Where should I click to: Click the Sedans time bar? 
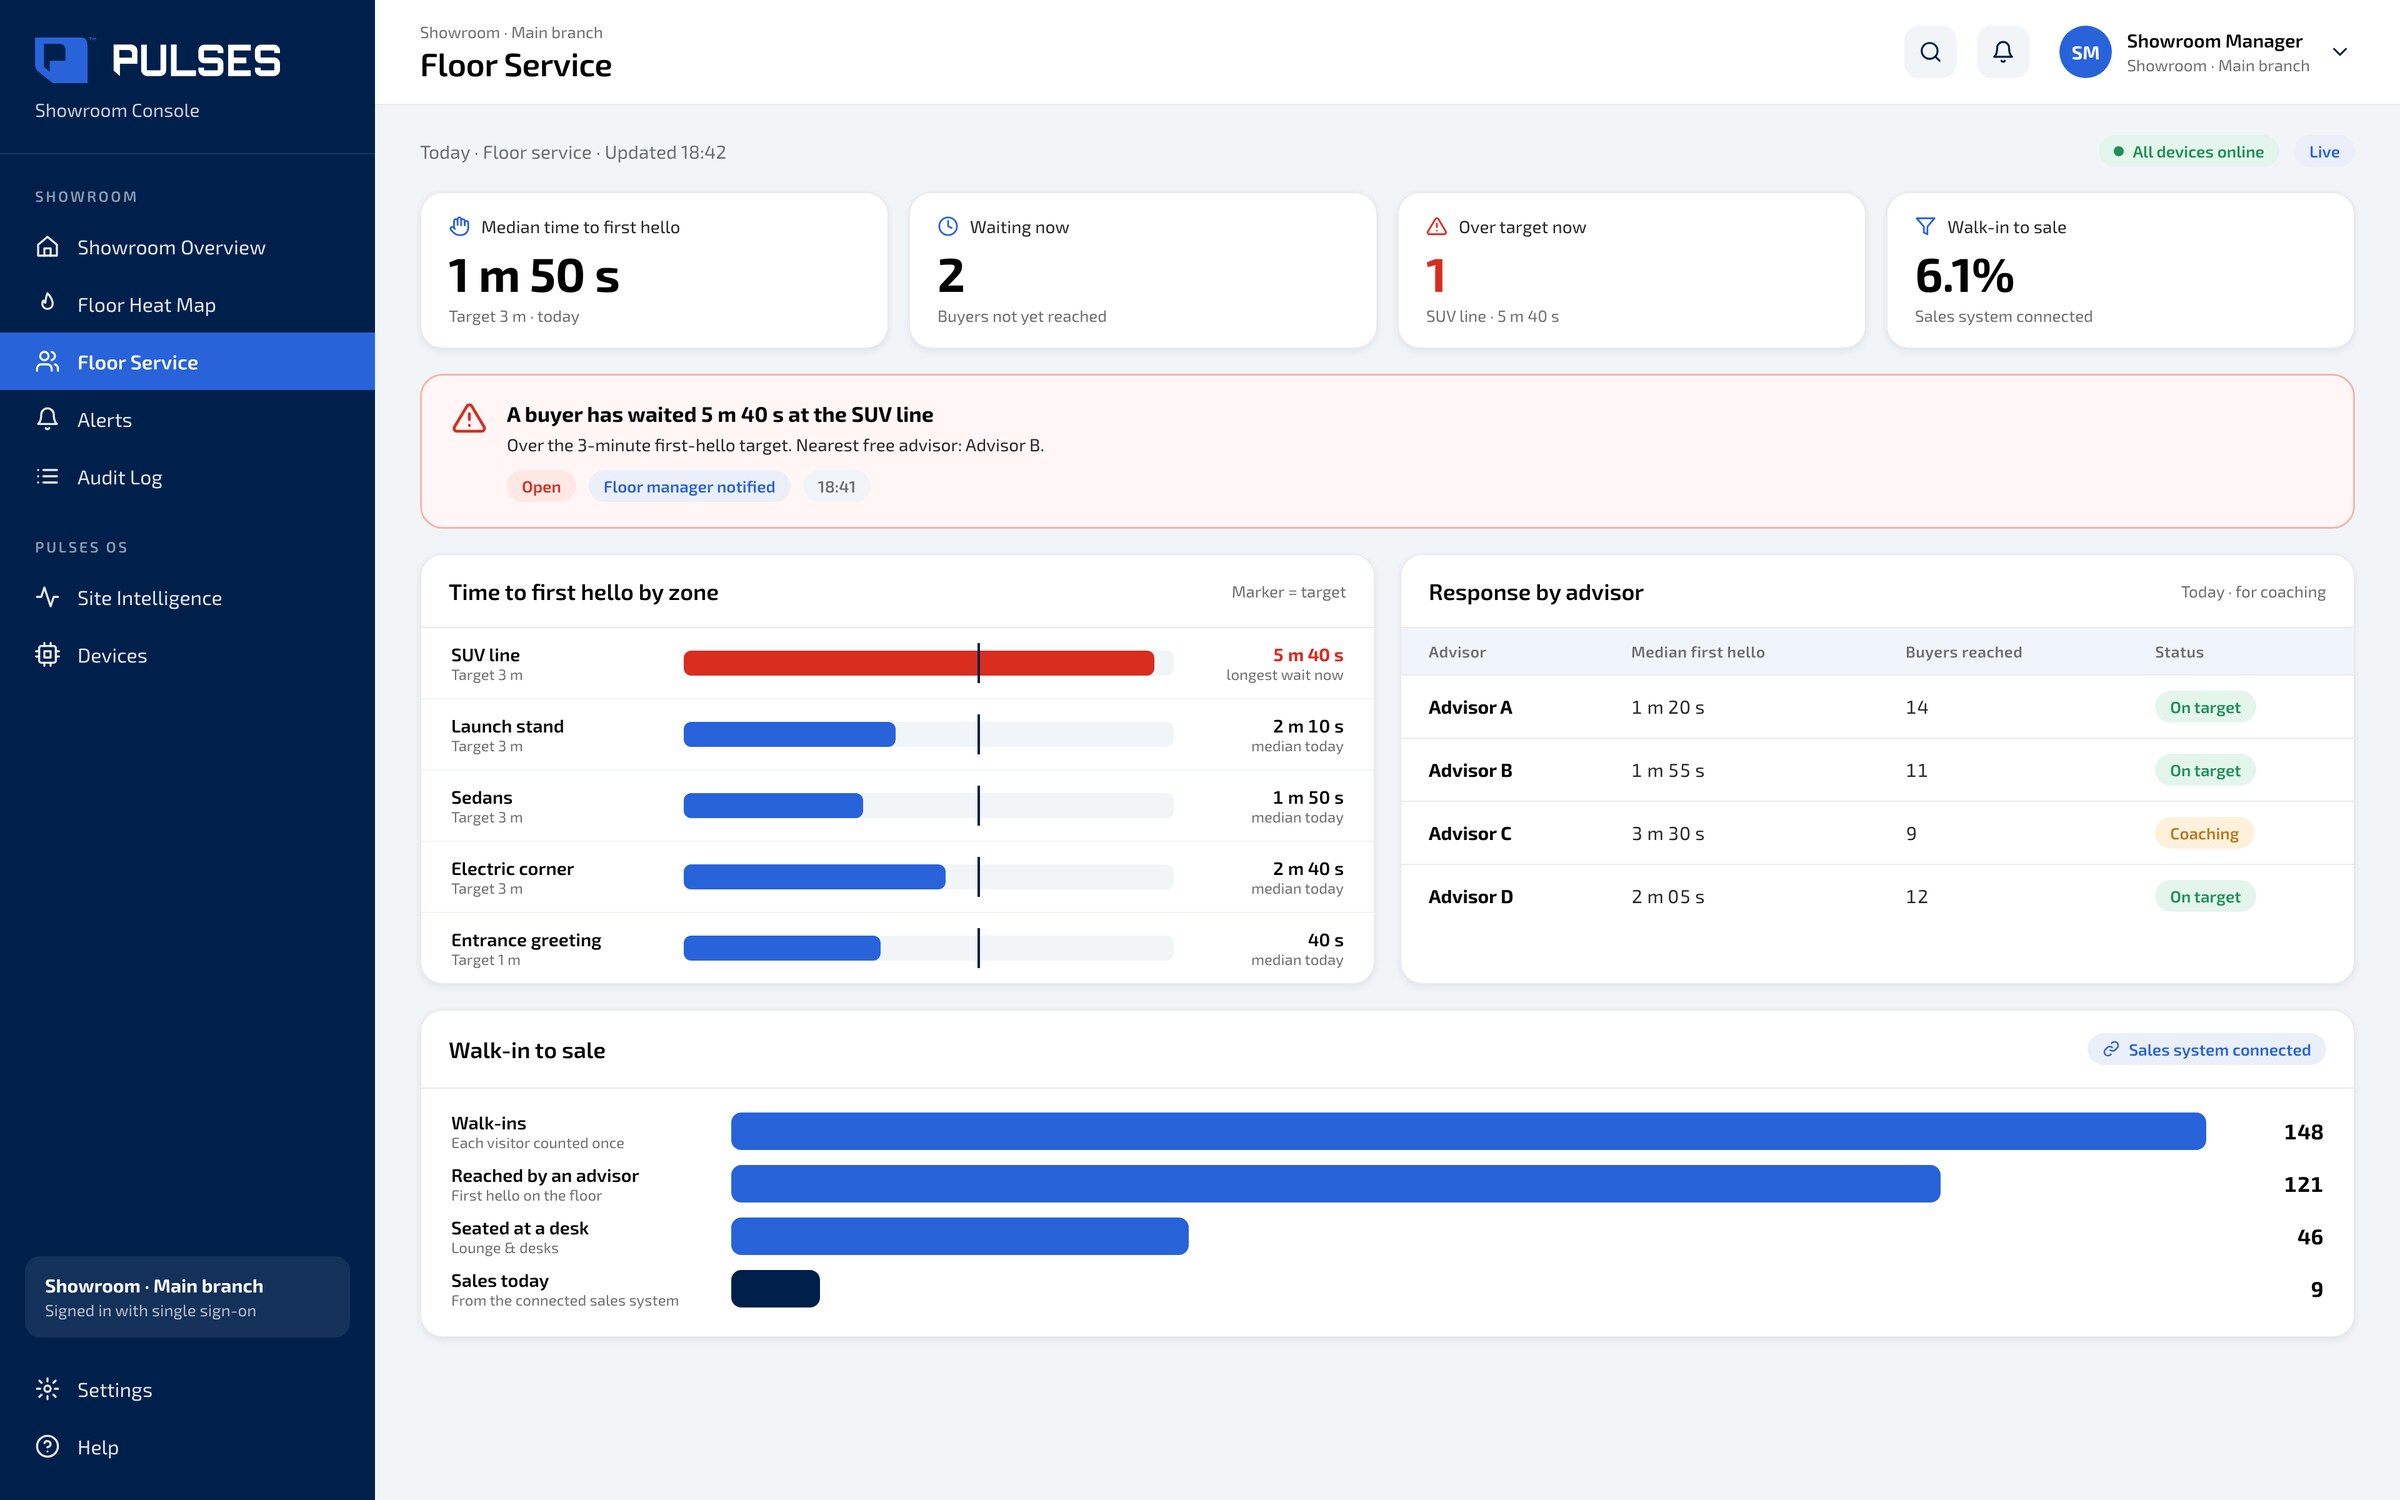coord(773,806)
